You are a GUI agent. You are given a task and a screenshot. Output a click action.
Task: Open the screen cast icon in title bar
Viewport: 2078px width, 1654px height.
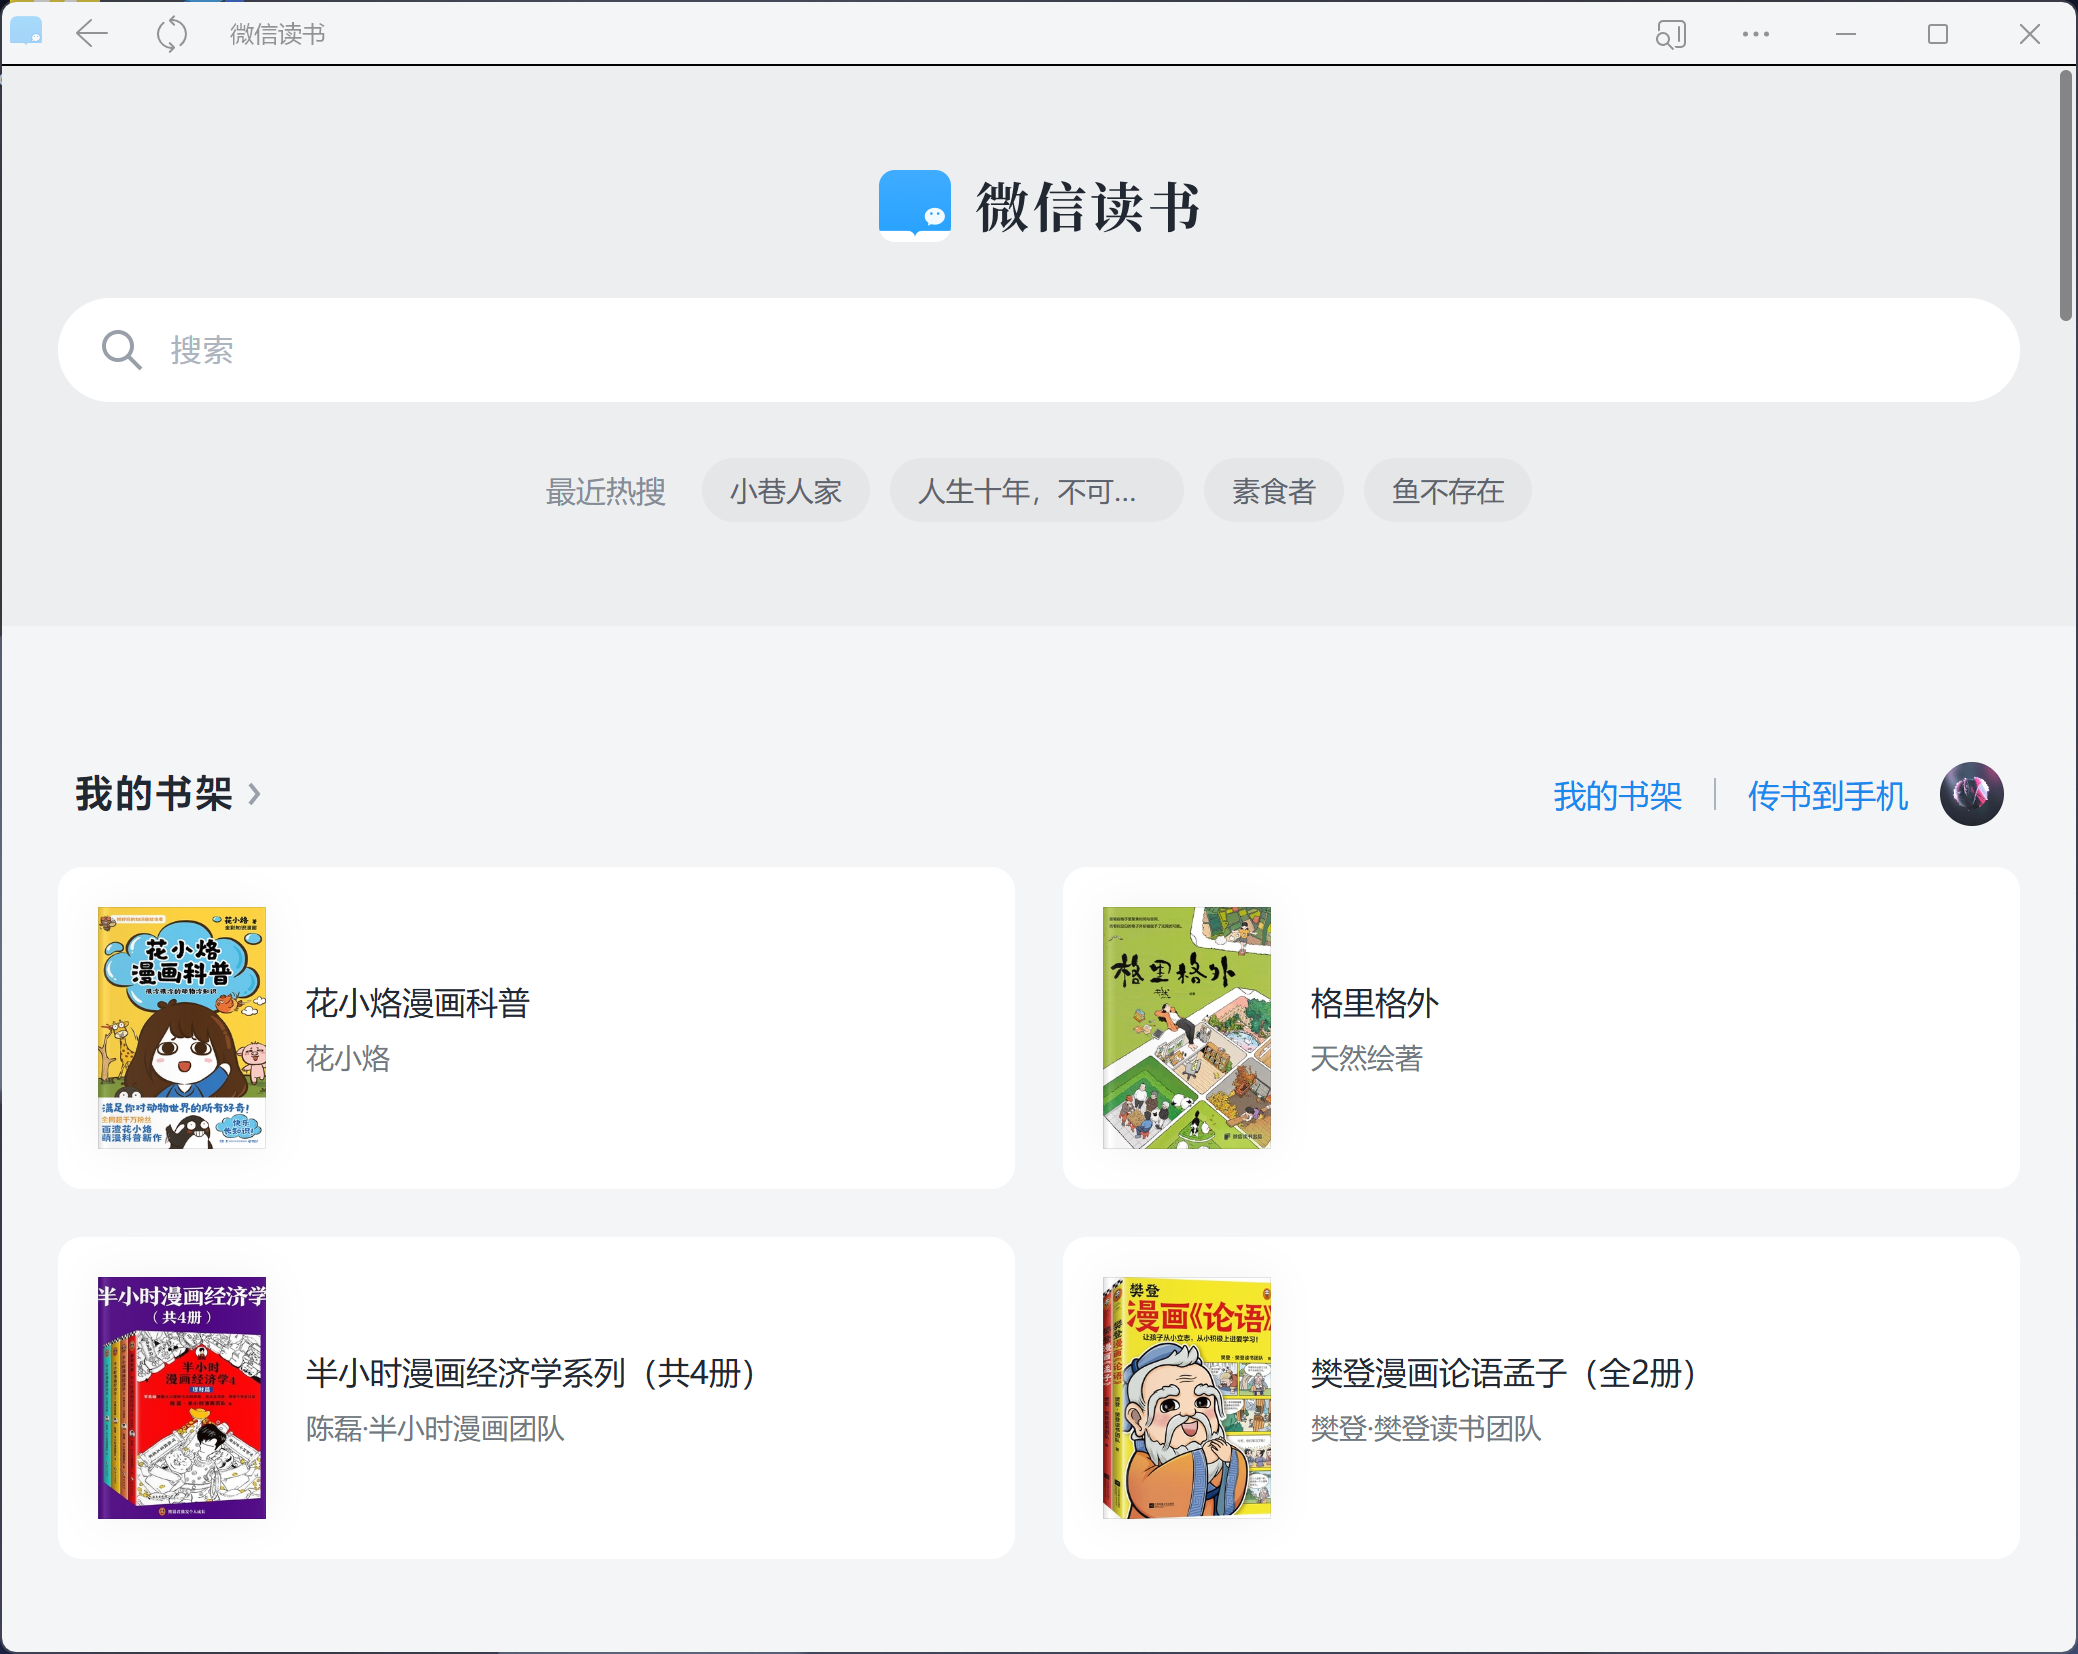(x=1670, y=34)
